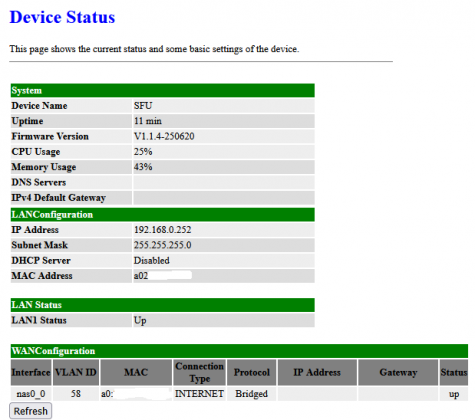Click the VLAN ID column header
The width and height of the screenshot is (475, 420).
click(76, 372)
